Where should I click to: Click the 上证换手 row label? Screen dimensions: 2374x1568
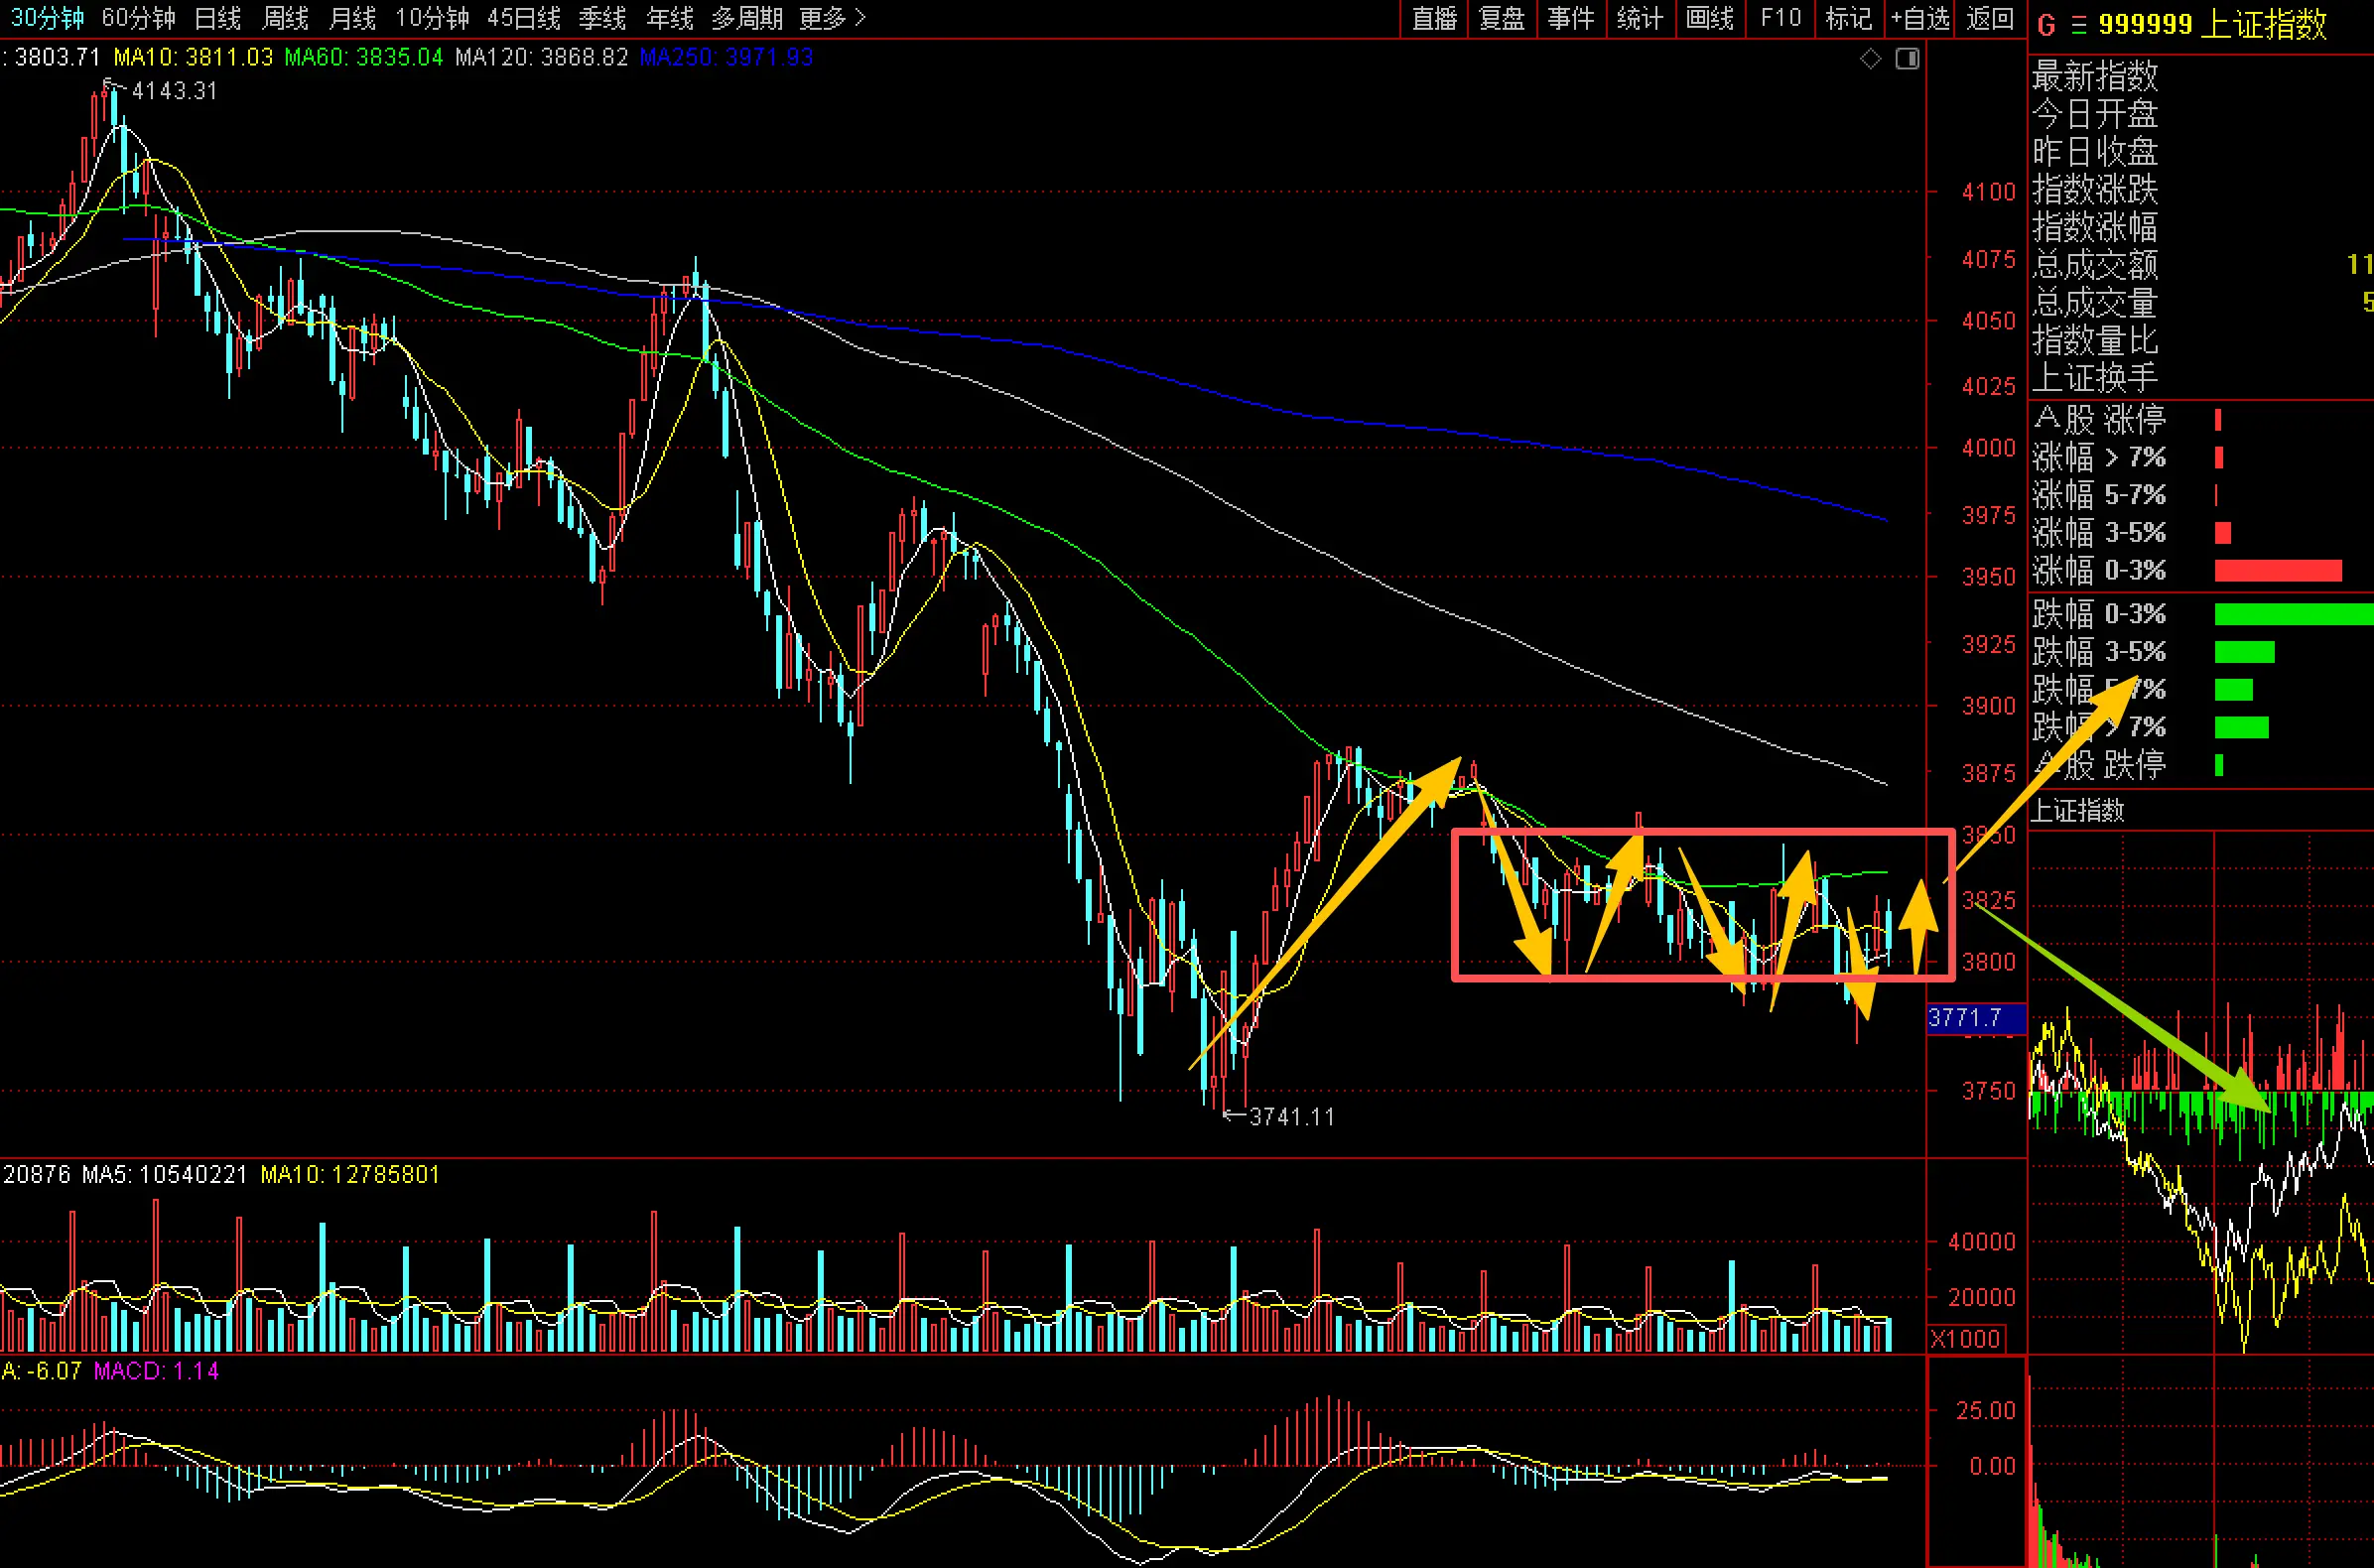[2094, 378]
